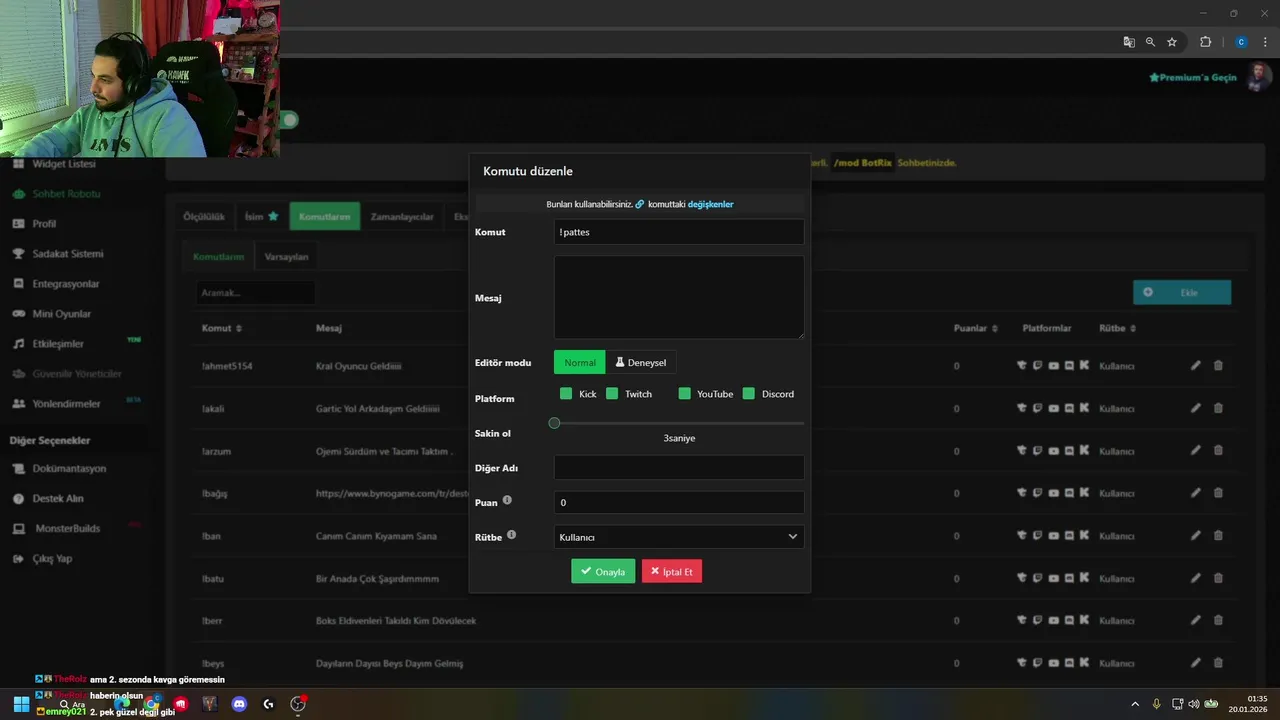Sort table by Rütbe column header

tap(1117, 328)
